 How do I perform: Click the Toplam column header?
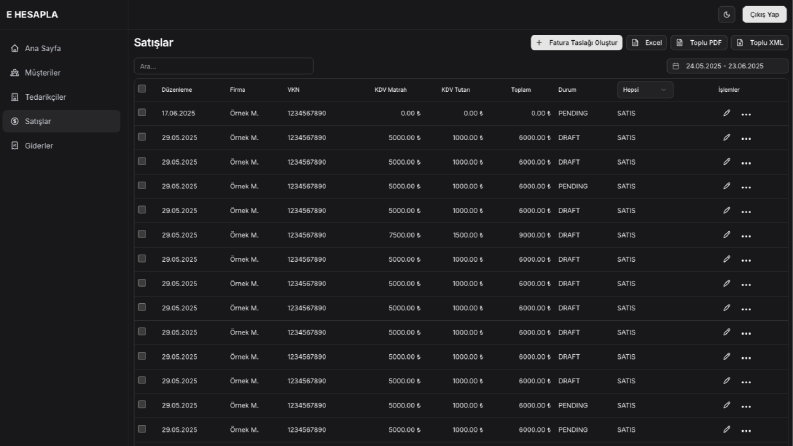[521, 90]
